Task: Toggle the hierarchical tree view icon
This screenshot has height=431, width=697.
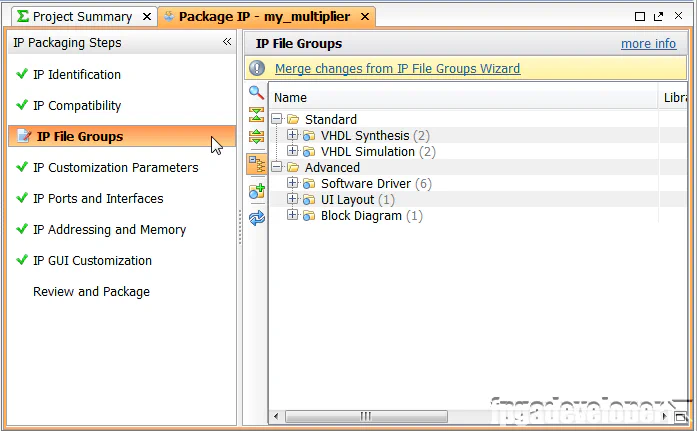Action: pyautogui.click(x=256, y=164)
